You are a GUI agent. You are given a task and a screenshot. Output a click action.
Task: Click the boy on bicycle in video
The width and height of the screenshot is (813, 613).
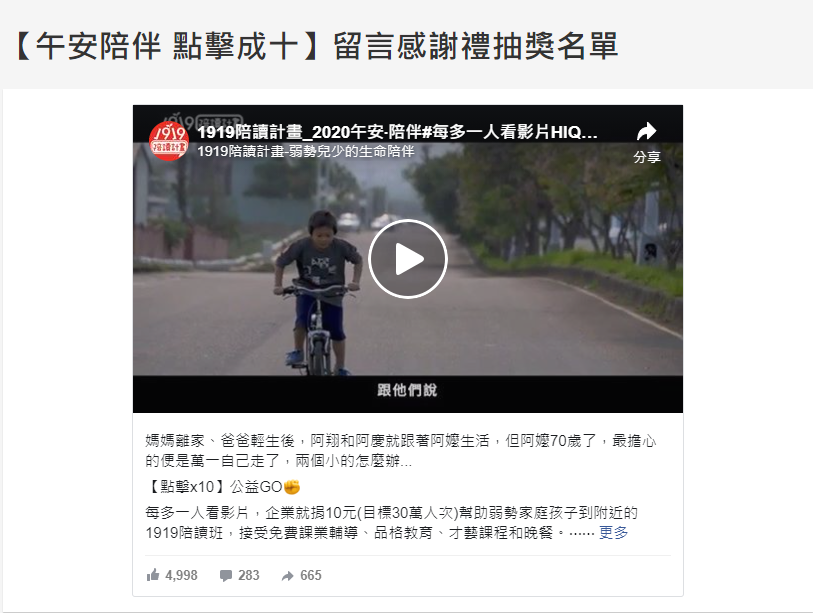[317, 292]
